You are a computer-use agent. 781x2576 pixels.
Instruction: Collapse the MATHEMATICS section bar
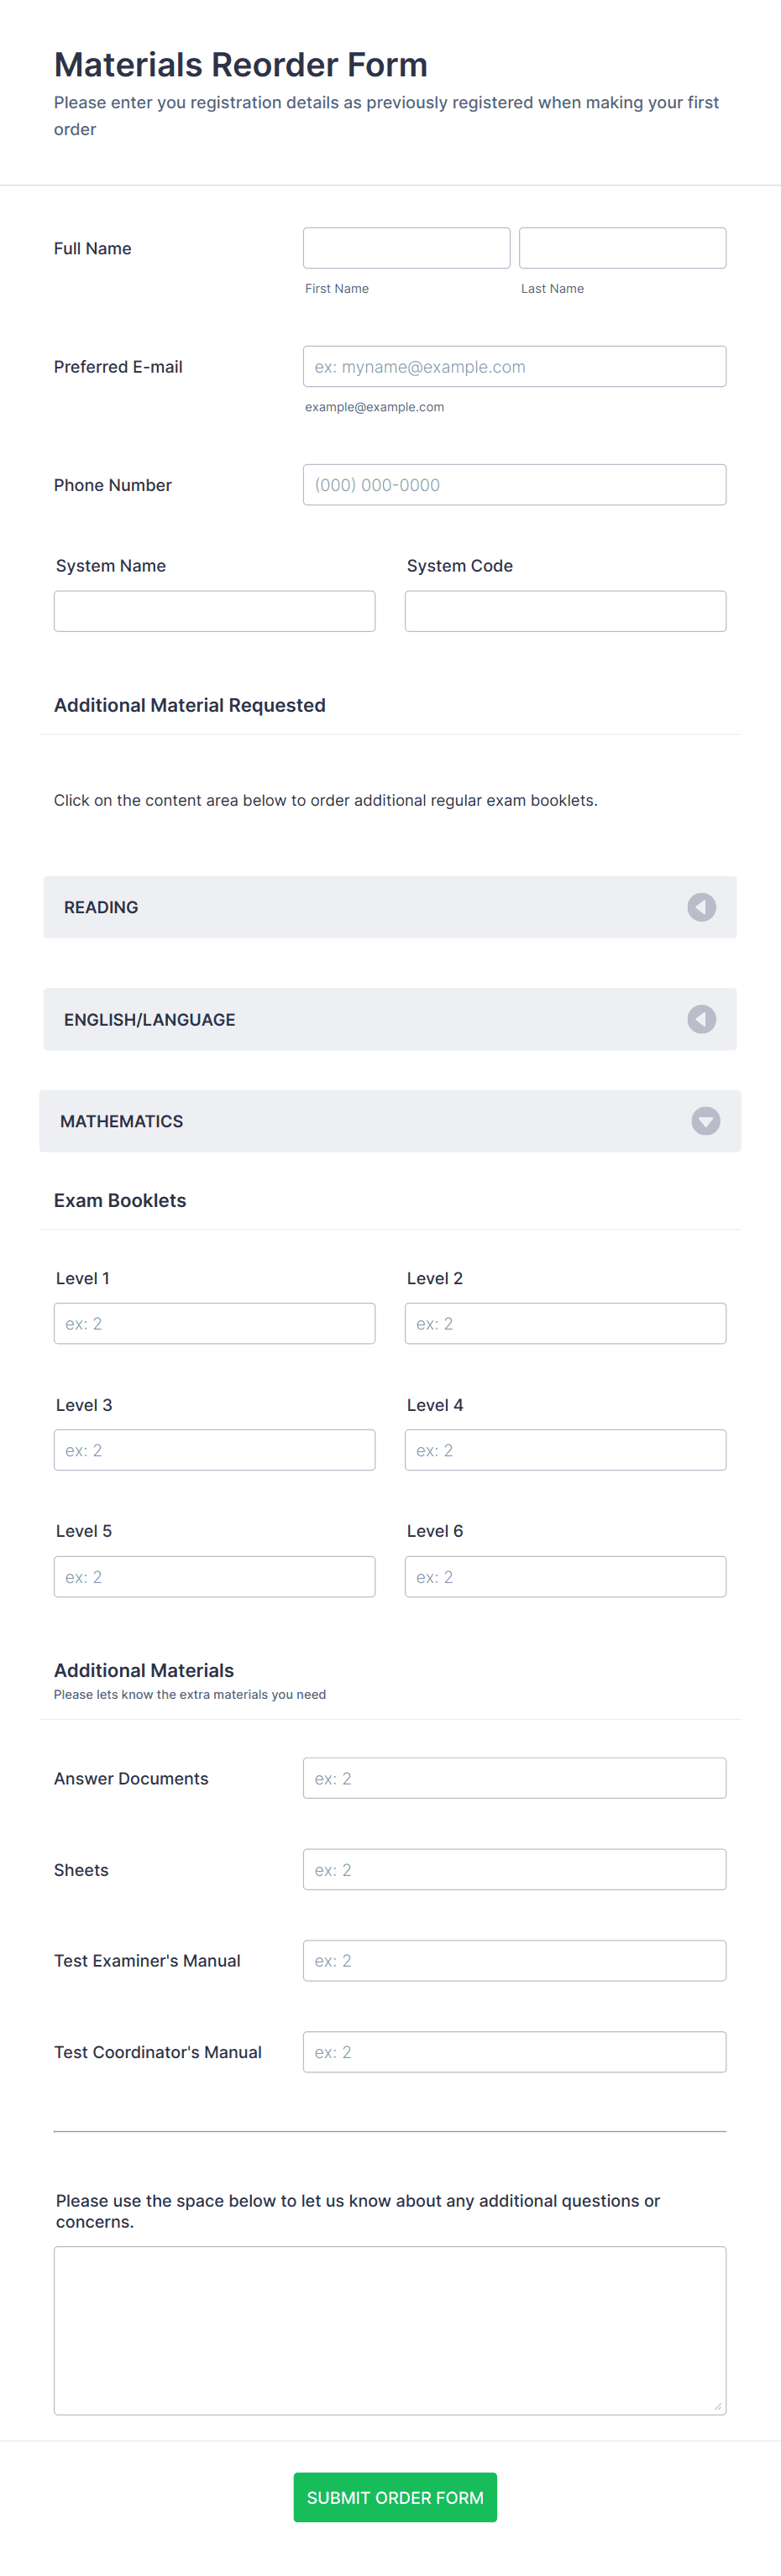tap(390, 1121)
